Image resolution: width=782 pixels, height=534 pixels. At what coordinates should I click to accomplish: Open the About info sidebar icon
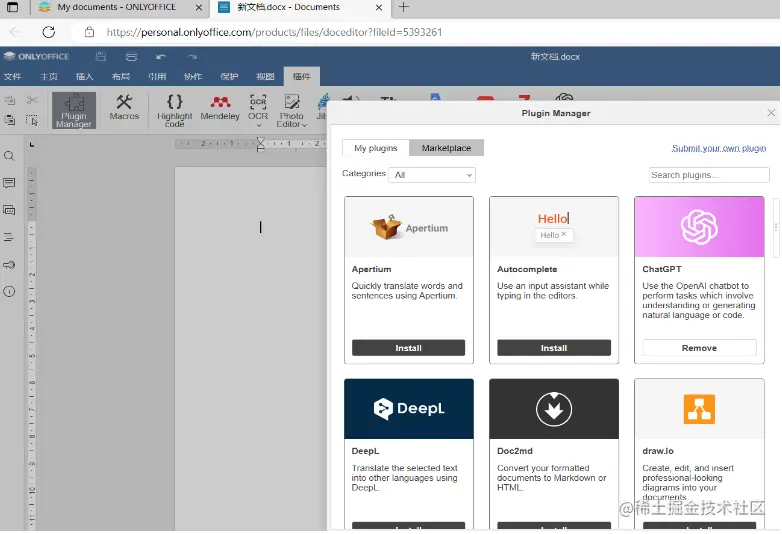pyautogui.click(x=9, y=292)
